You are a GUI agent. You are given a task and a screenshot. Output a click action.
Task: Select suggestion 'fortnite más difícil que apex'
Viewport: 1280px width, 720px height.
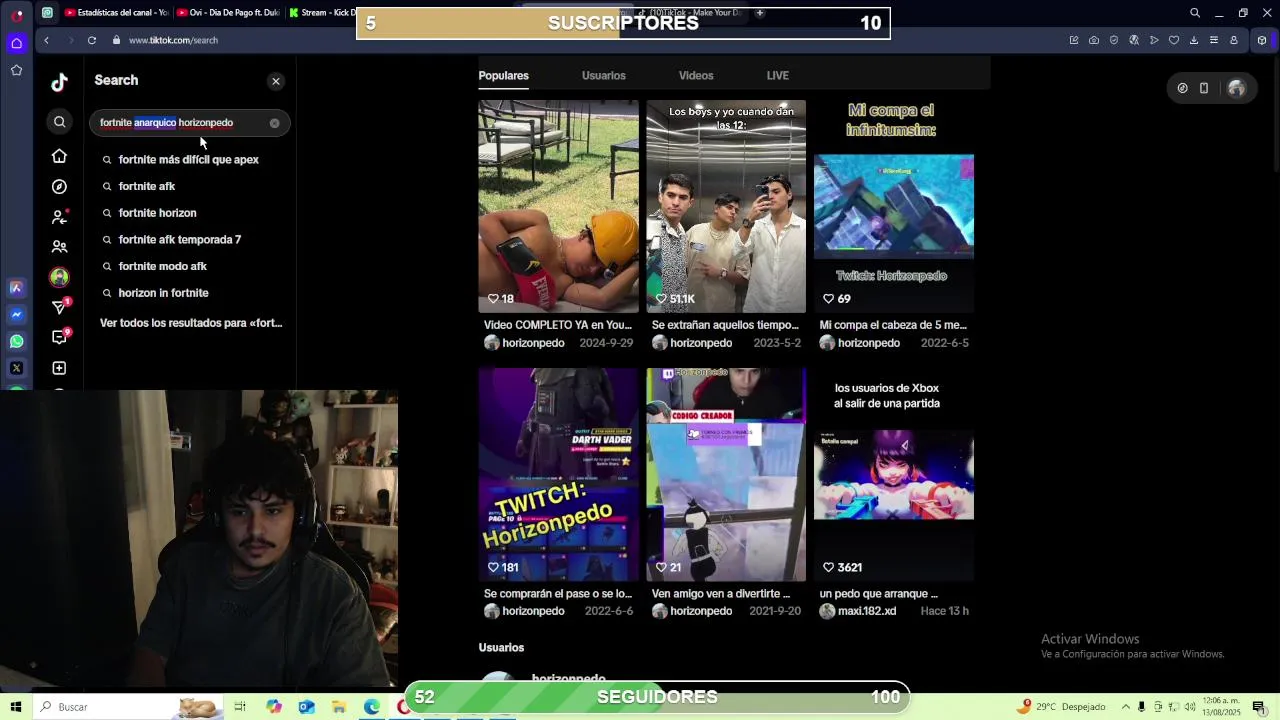[188, 160]
